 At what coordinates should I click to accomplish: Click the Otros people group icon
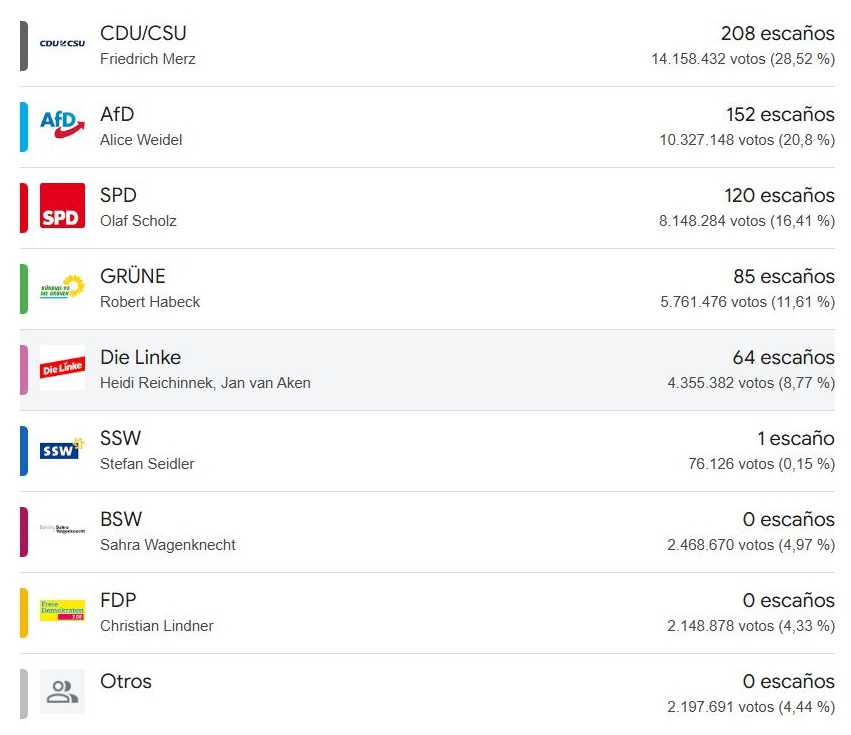point(62,691)
